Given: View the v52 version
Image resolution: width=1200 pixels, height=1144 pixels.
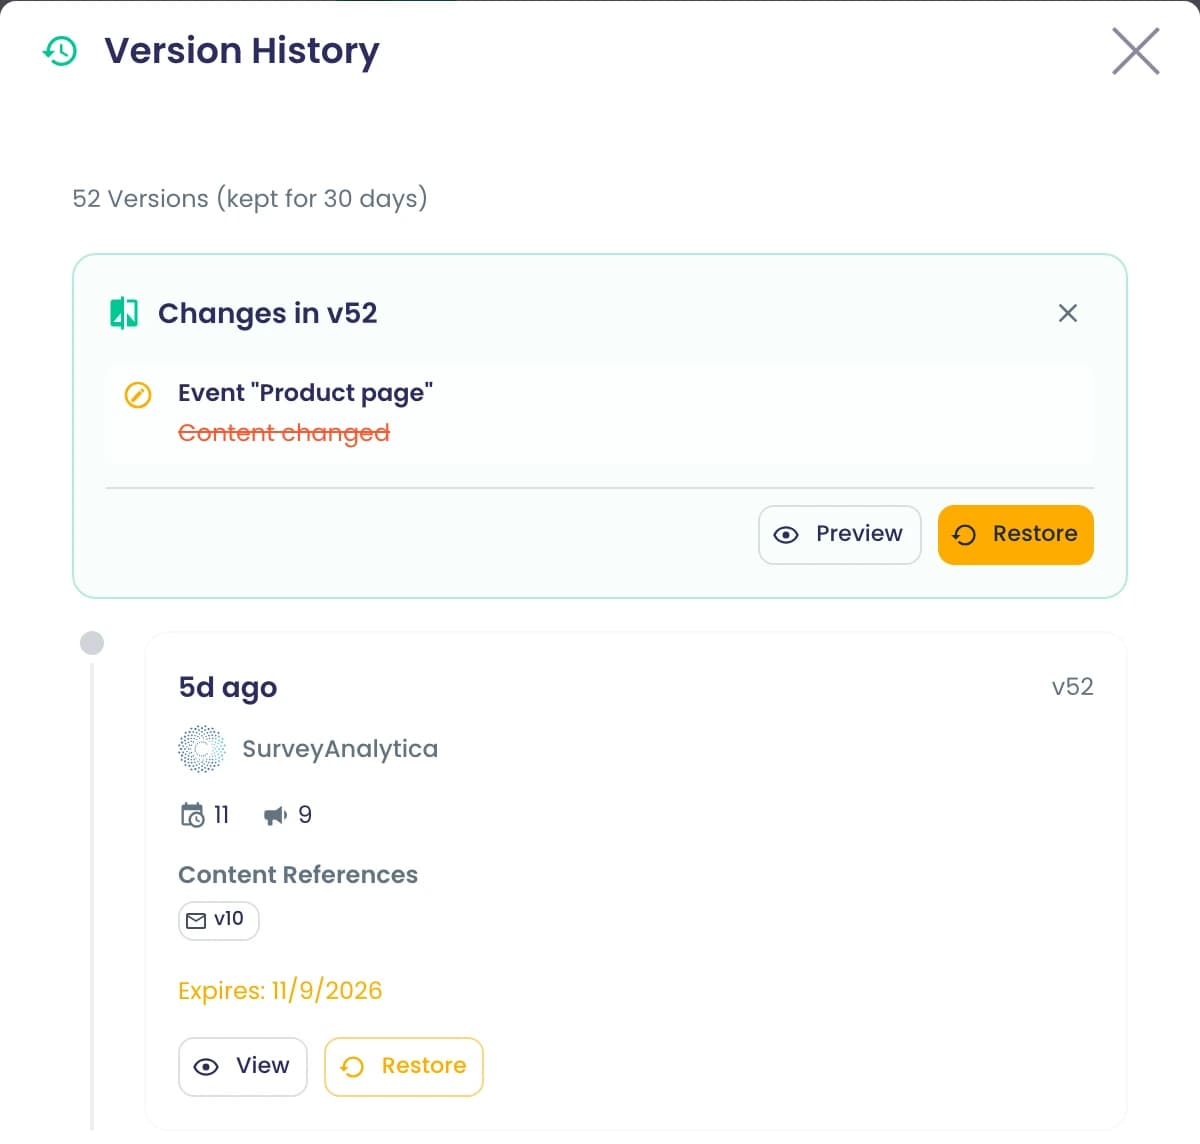Looking at the screenshot, I should click(243, 1067).
